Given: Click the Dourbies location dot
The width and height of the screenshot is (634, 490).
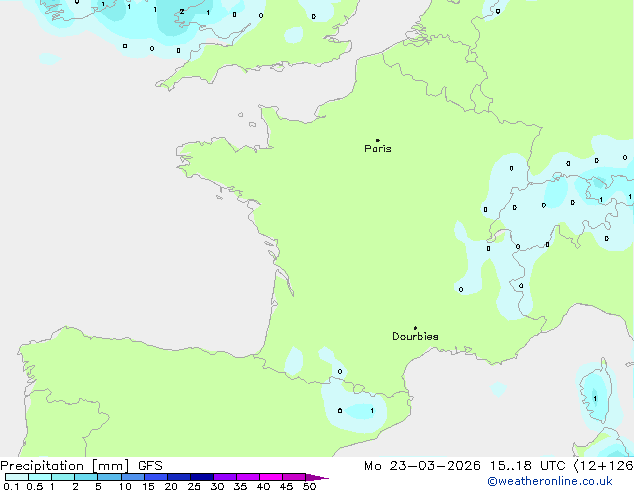Looking at the screenshot, I should click(415, 328).
